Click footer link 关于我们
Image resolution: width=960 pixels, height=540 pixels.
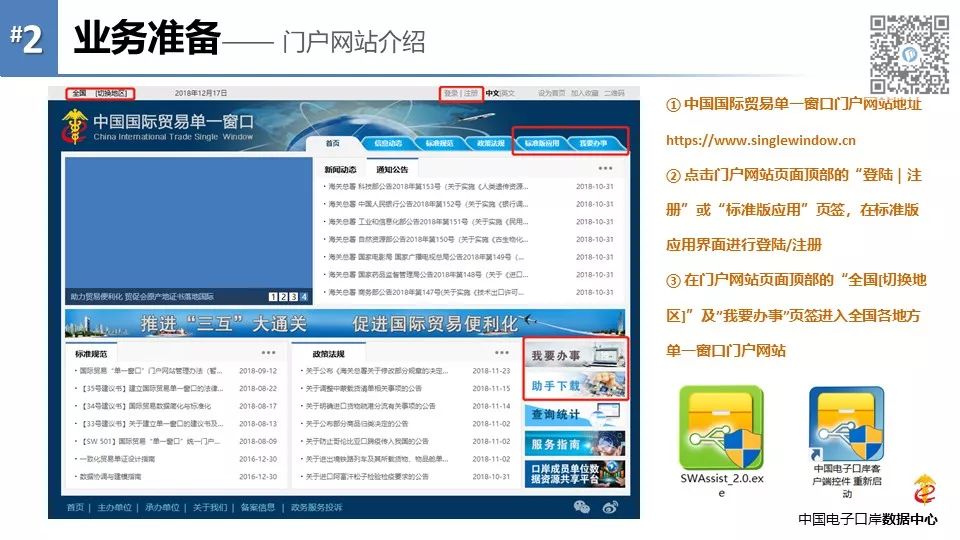click(210, 507)
